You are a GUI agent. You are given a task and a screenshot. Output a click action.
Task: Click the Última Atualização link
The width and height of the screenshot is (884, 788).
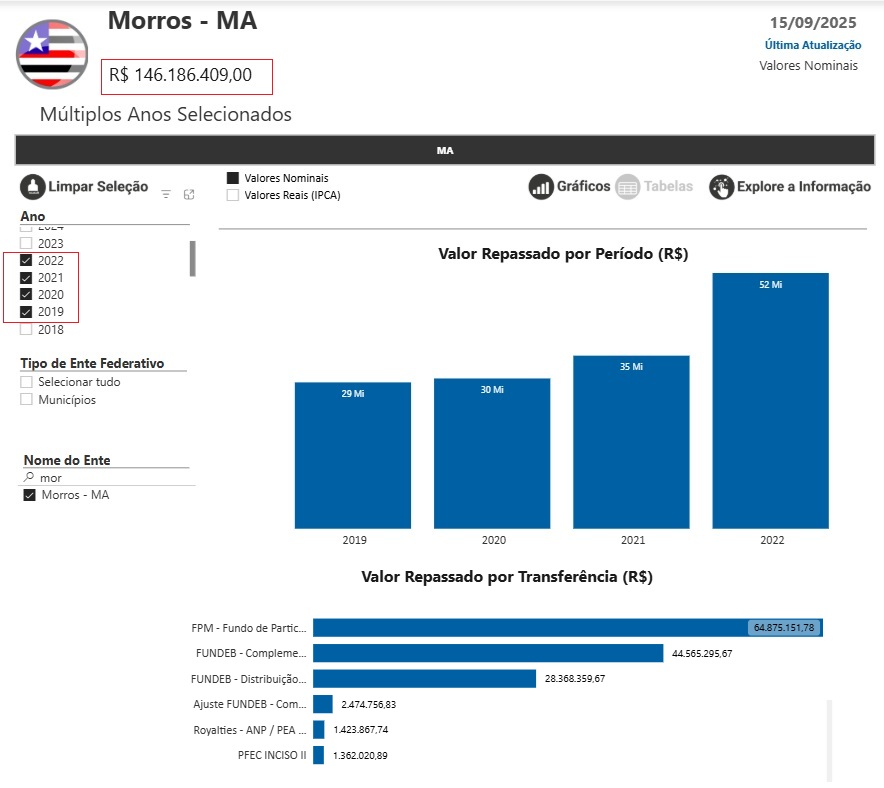click(x=812, y=45)
